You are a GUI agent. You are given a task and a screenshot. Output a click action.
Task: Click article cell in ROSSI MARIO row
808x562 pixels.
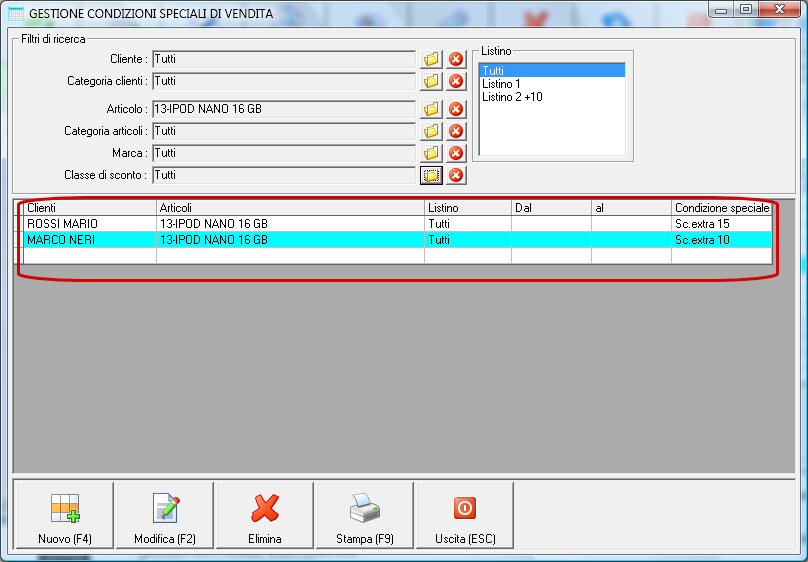tap(290, 224)
